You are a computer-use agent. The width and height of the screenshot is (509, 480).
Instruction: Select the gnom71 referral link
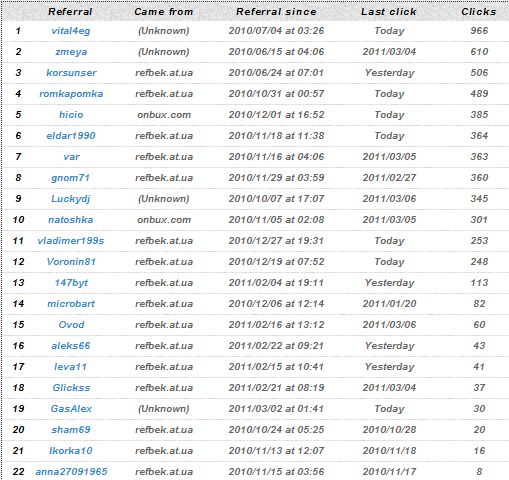(71, 178)
